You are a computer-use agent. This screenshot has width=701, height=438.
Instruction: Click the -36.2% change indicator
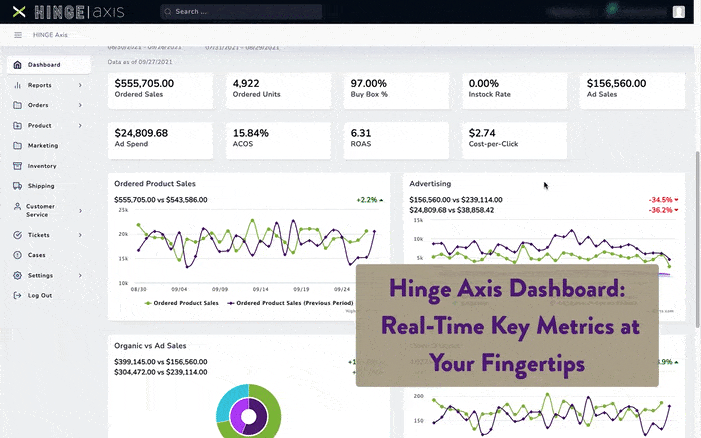[663, 210]
